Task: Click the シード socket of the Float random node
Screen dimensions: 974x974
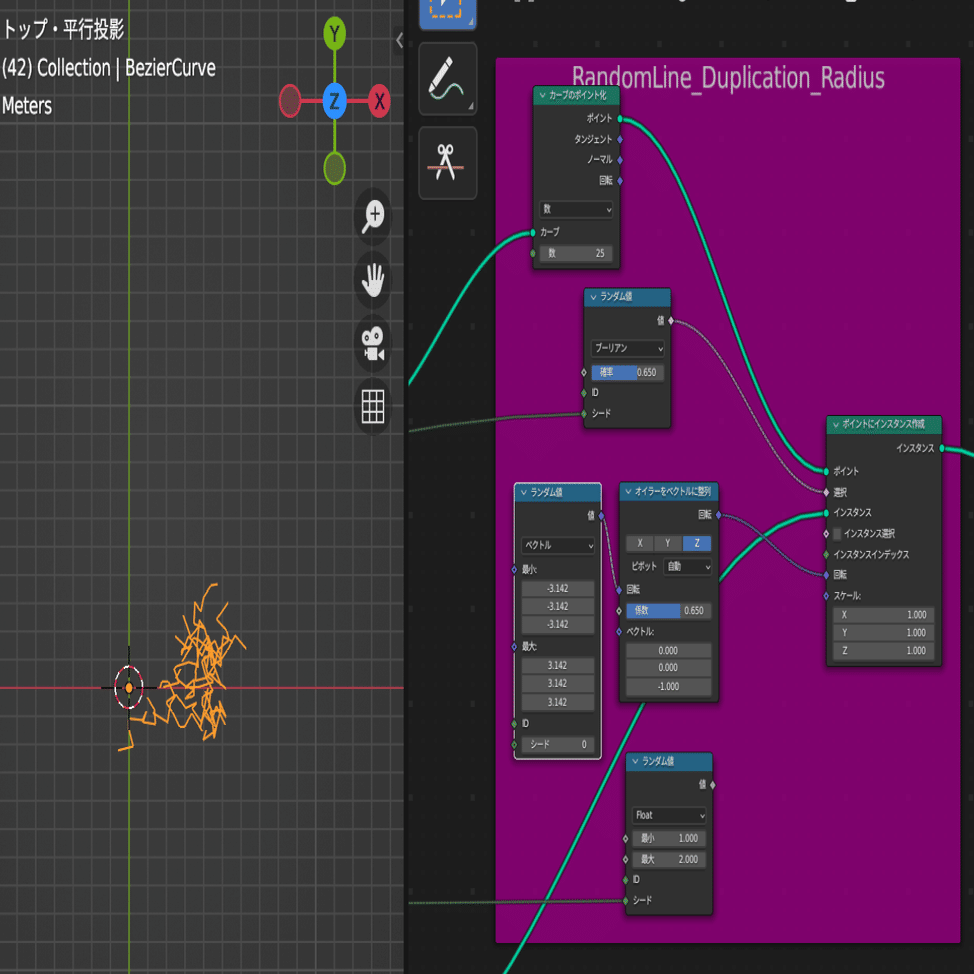Action: [x=626, y=901]
